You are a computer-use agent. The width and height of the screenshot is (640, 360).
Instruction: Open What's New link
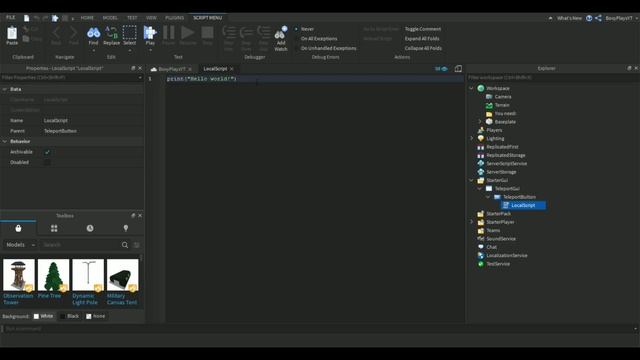(x=569, y=18)
